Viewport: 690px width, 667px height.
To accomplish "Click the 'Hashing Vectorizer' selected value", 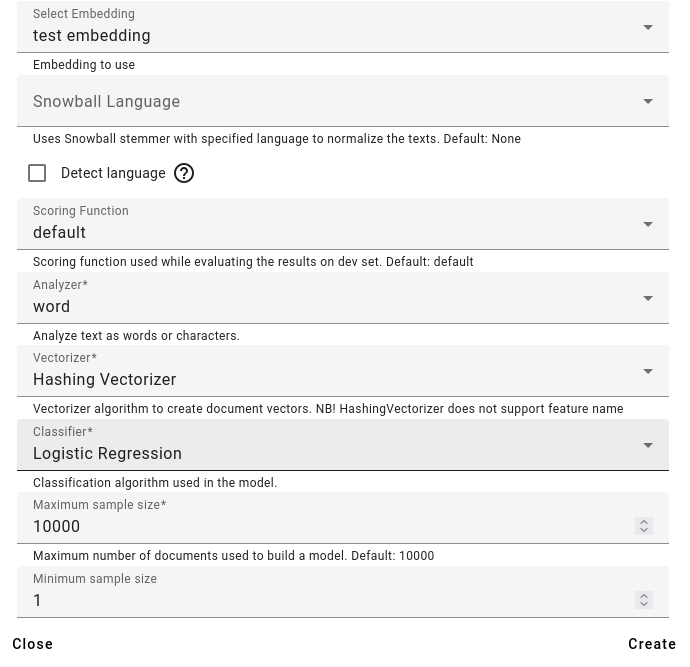I will click(x=105, y=380).
